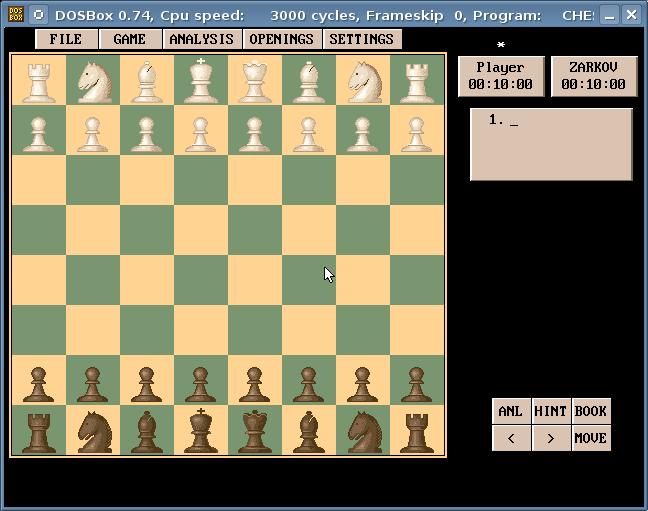Expand the SETTINGS menu
The width and height of the screenshot is (648, 511).
[361, 39]
